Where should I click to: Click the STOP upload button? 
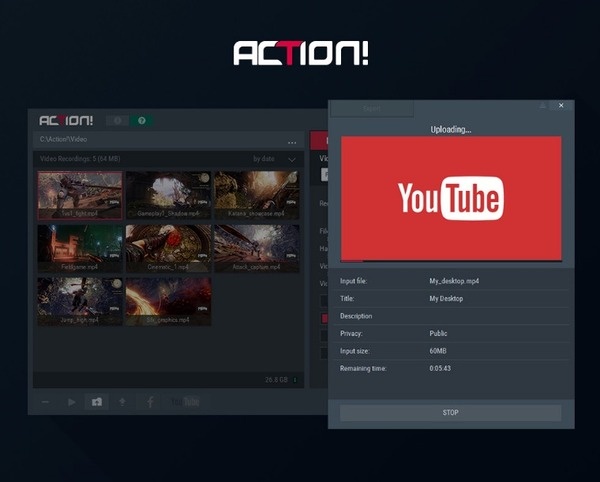[x=450, y=413]
